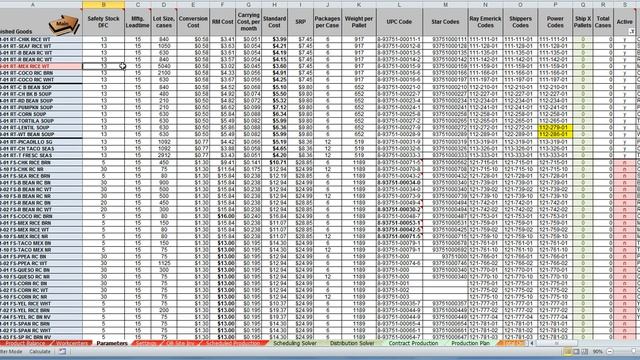The image size is (640, 360).
Task: Switch to Normal view
Action: pyautogui.click(x=568, y=351)
